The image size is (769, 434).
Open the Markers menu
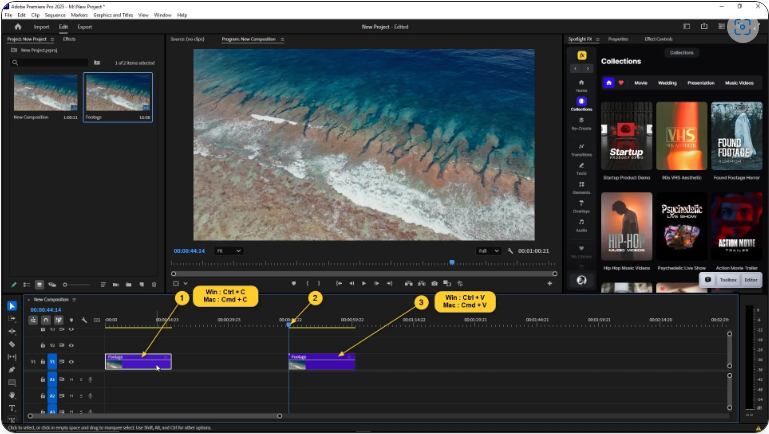click(79, 15)
